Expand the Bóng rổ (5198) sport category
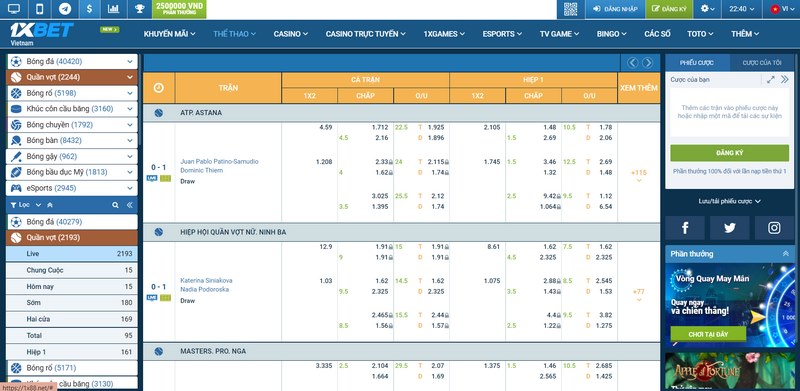 point(72,93)
